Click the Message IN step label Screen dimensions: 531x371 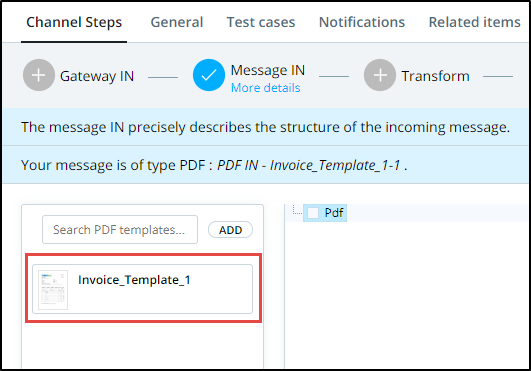click(x=268, y=70)
